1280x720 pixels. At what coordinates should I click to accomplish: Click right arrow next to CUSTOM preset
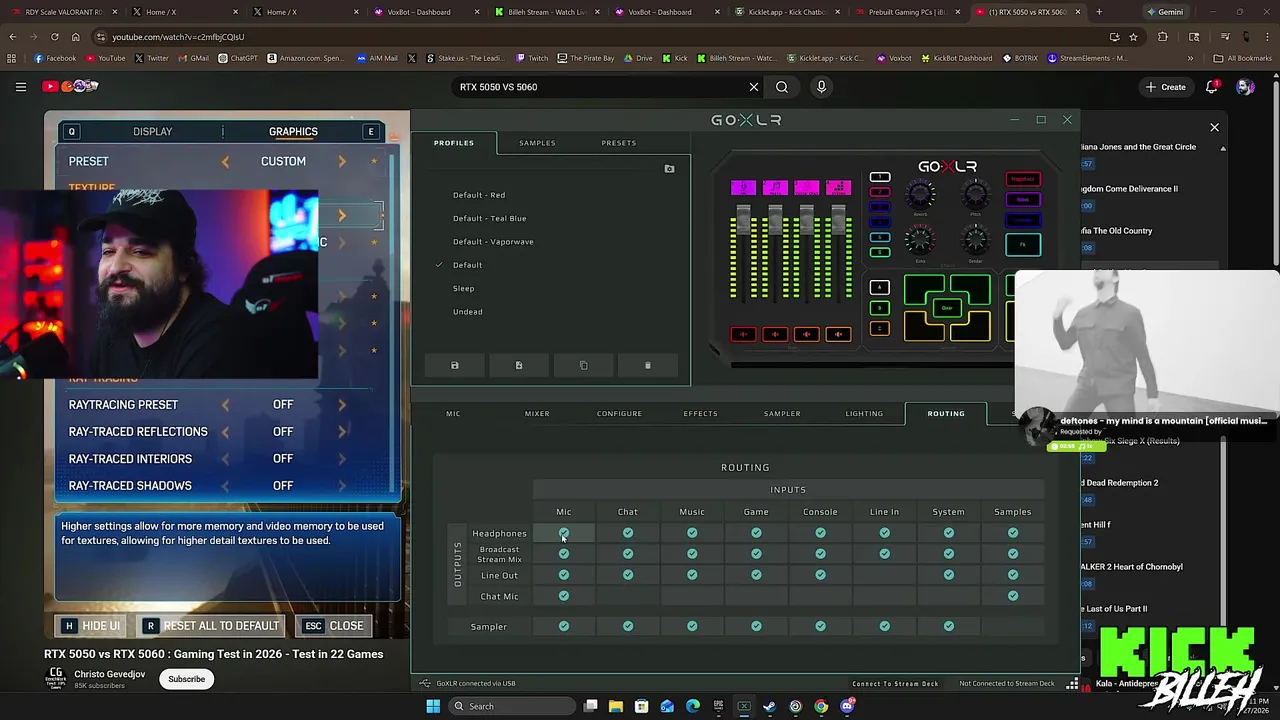coord(342,161)
